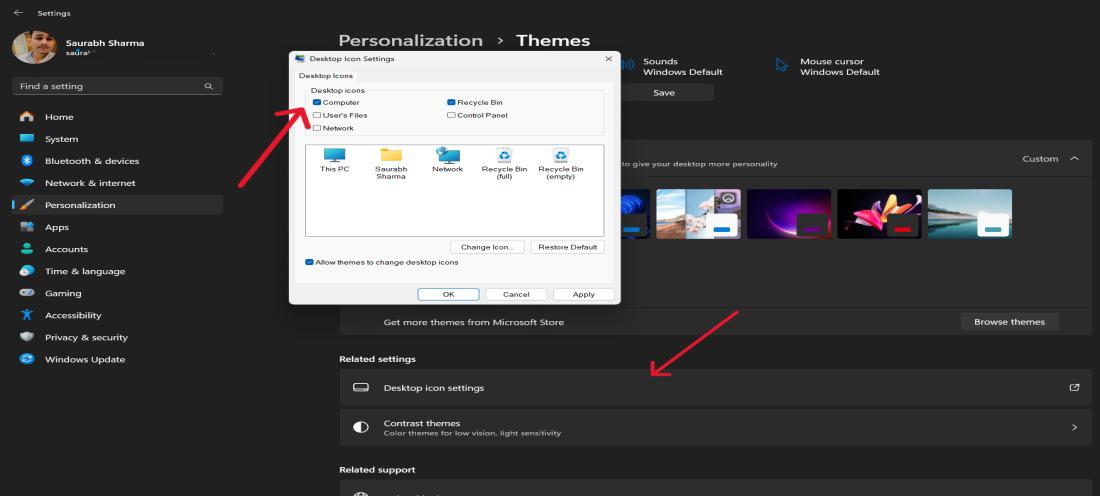Click the System monitor icon
This screenshot has height=496, width=1100.
pos(27,138)
